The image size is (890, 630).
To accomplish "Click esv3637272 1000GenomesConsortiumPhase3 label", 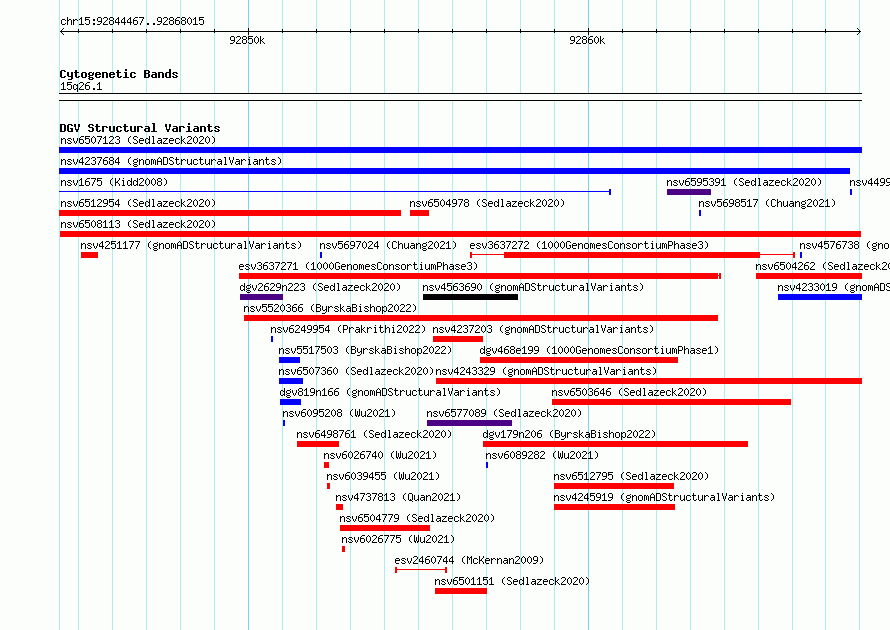I will pos(589,245).
